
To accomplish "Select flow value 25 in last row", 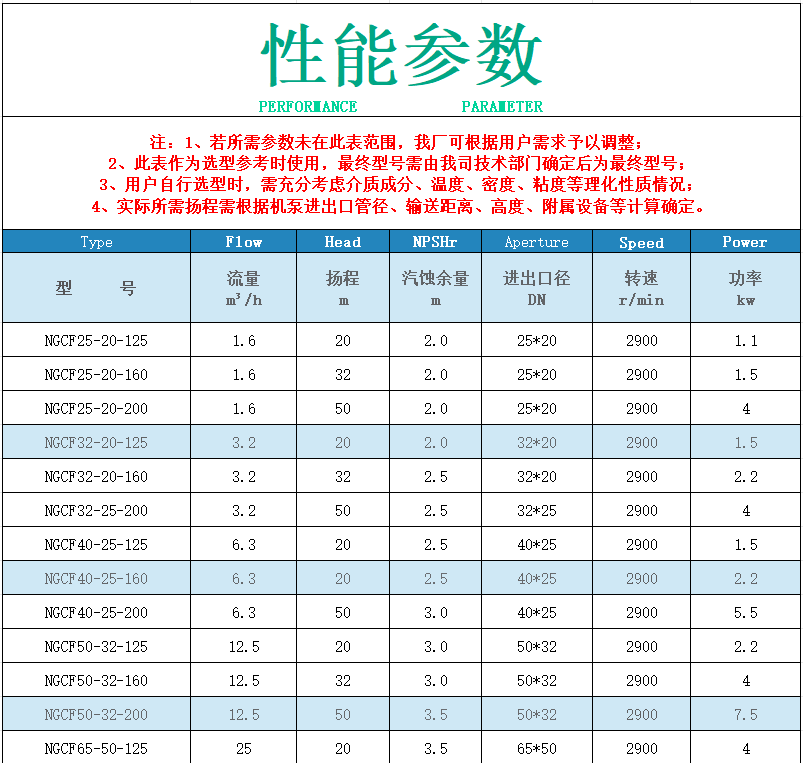I will point(243,748).
